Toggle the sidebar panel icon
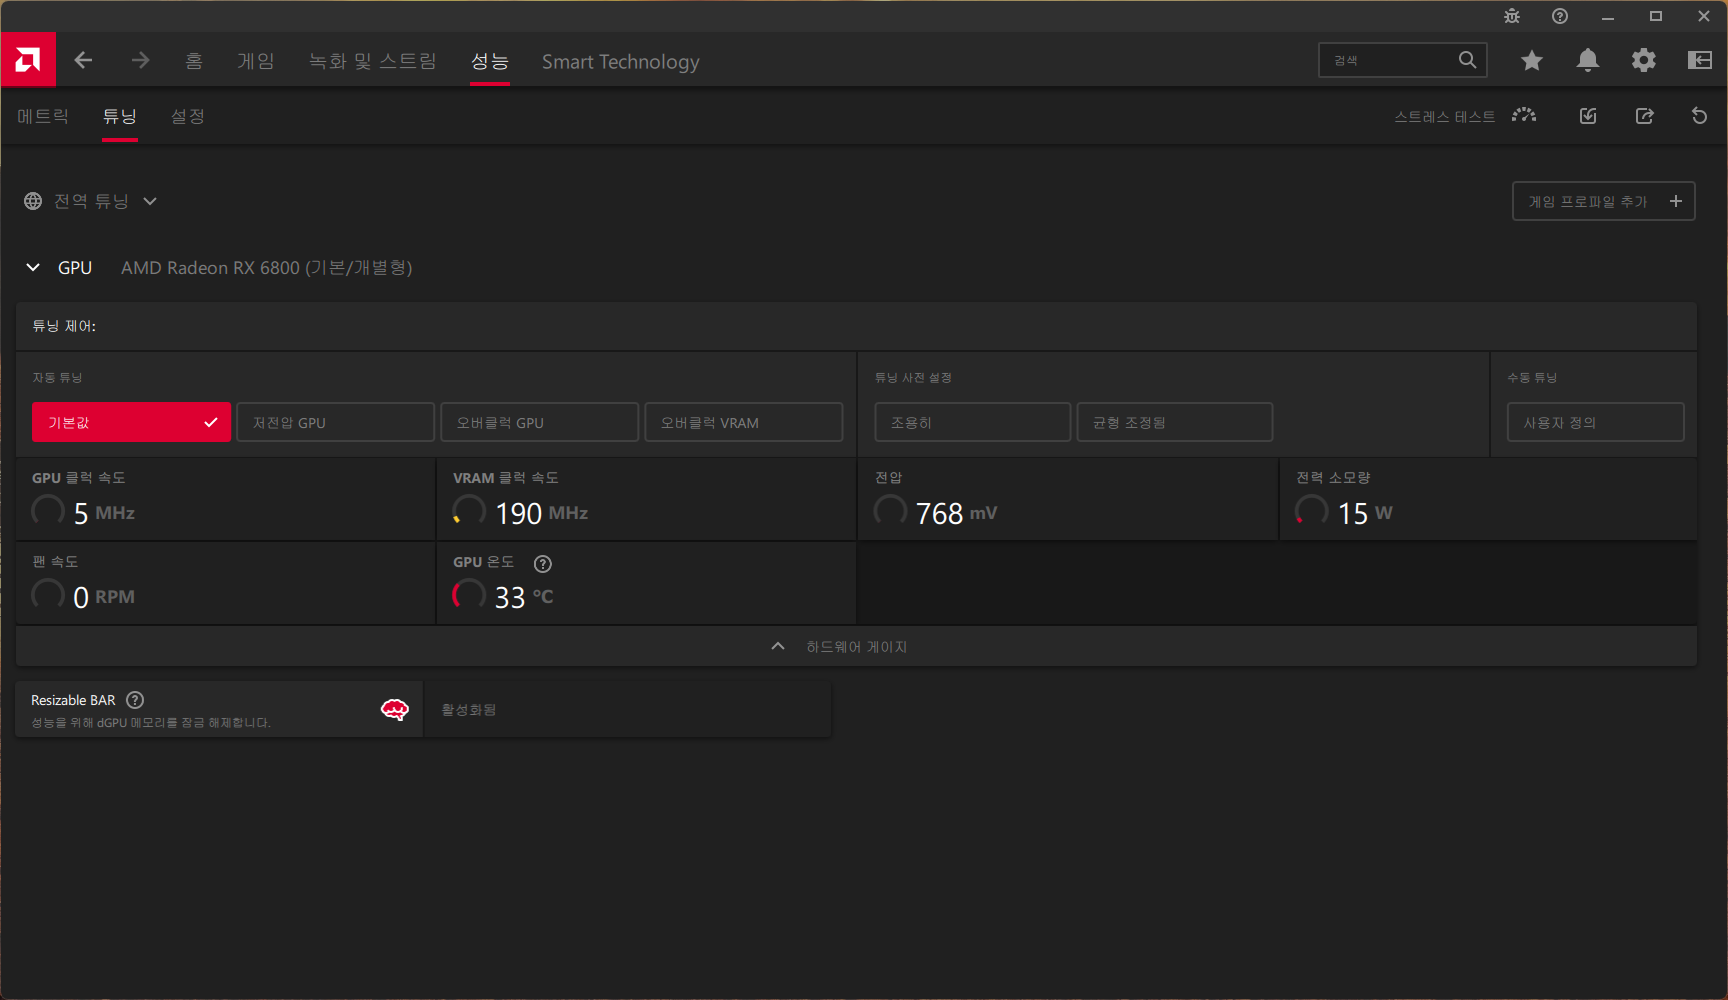 [1699, 61]
